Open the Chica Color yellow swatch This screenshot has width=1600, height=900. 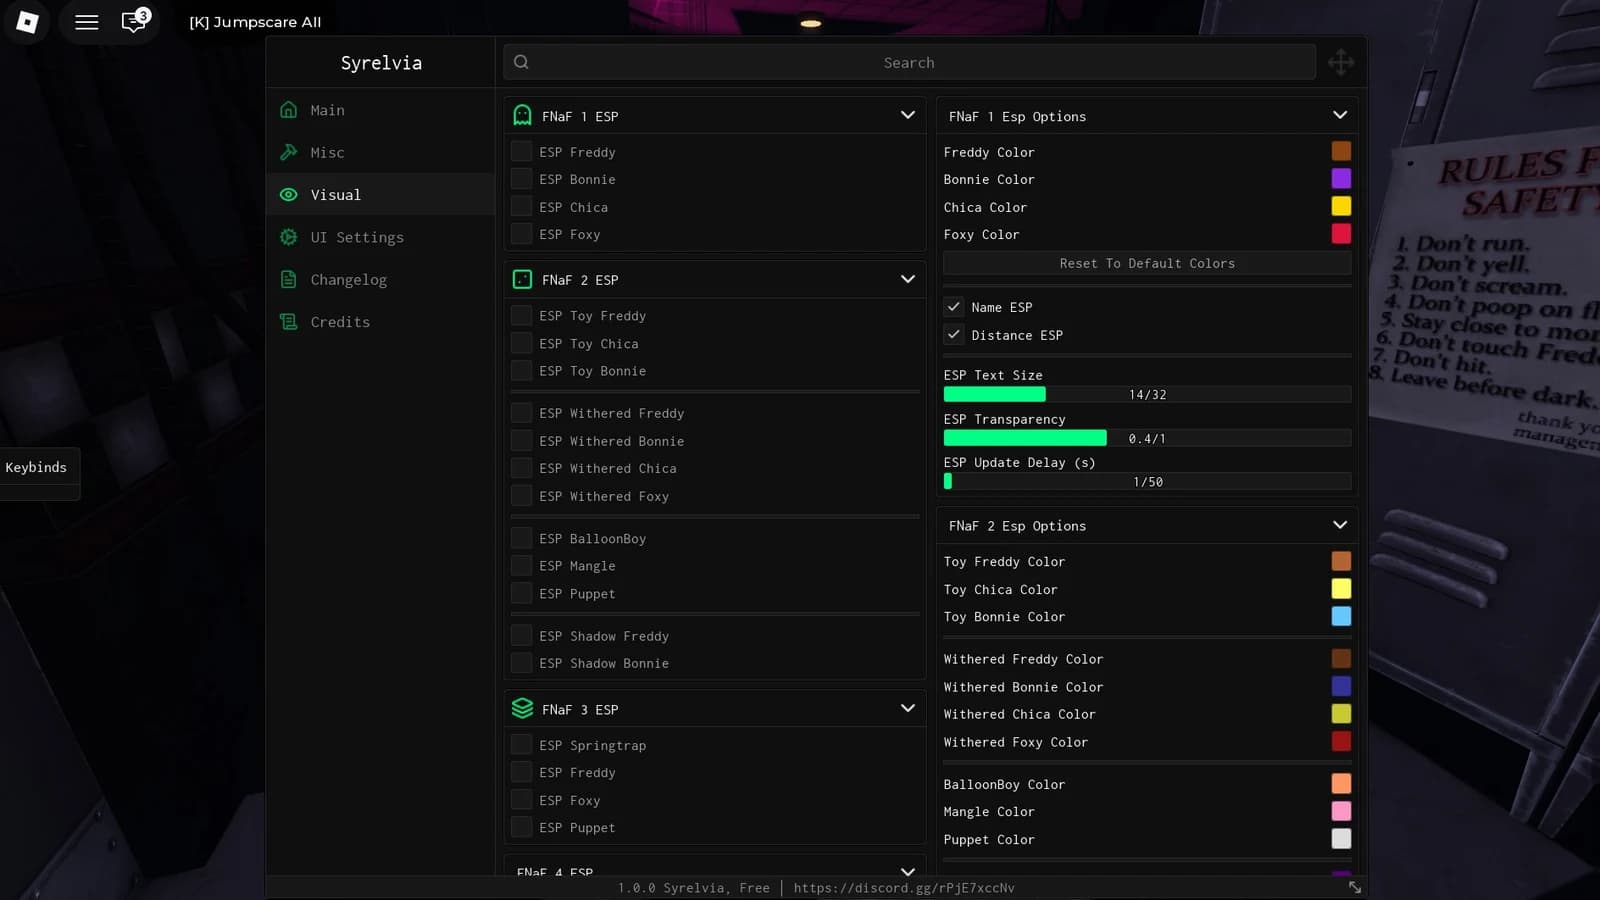tap(1341, 206)
